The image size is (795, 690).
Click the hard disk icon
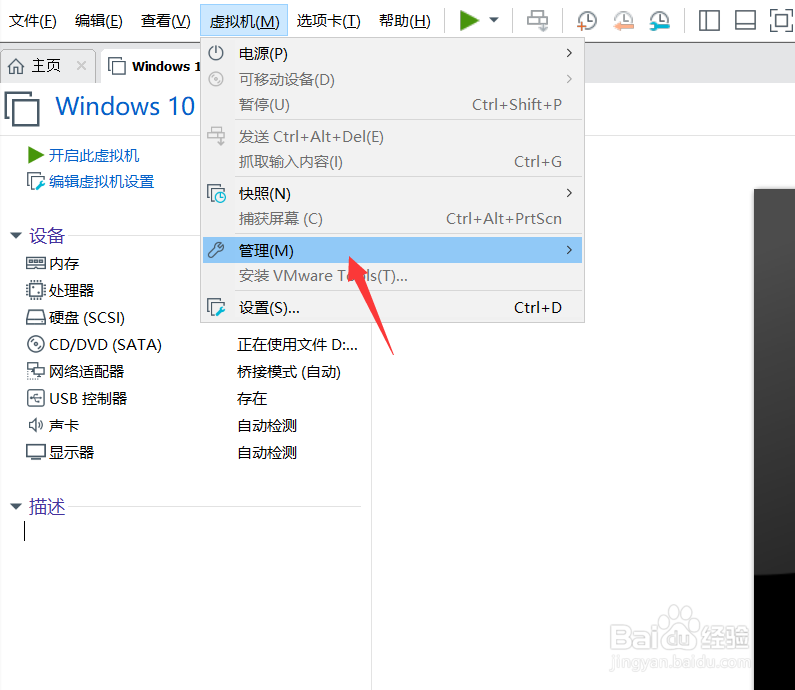click(x=35, y=318)
